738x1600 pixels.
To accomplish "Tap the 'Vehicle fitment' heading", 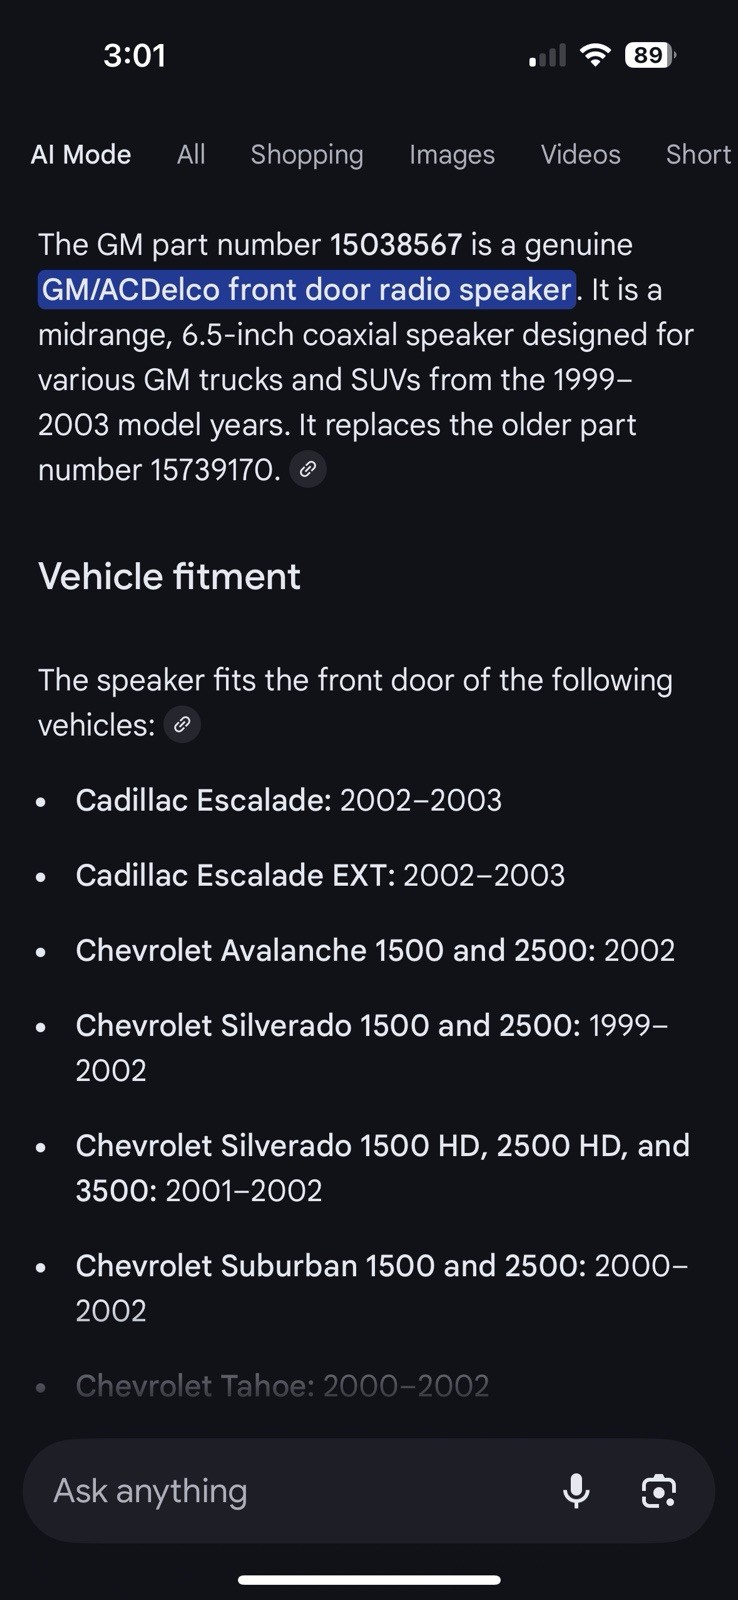I will tap(169, 576).
